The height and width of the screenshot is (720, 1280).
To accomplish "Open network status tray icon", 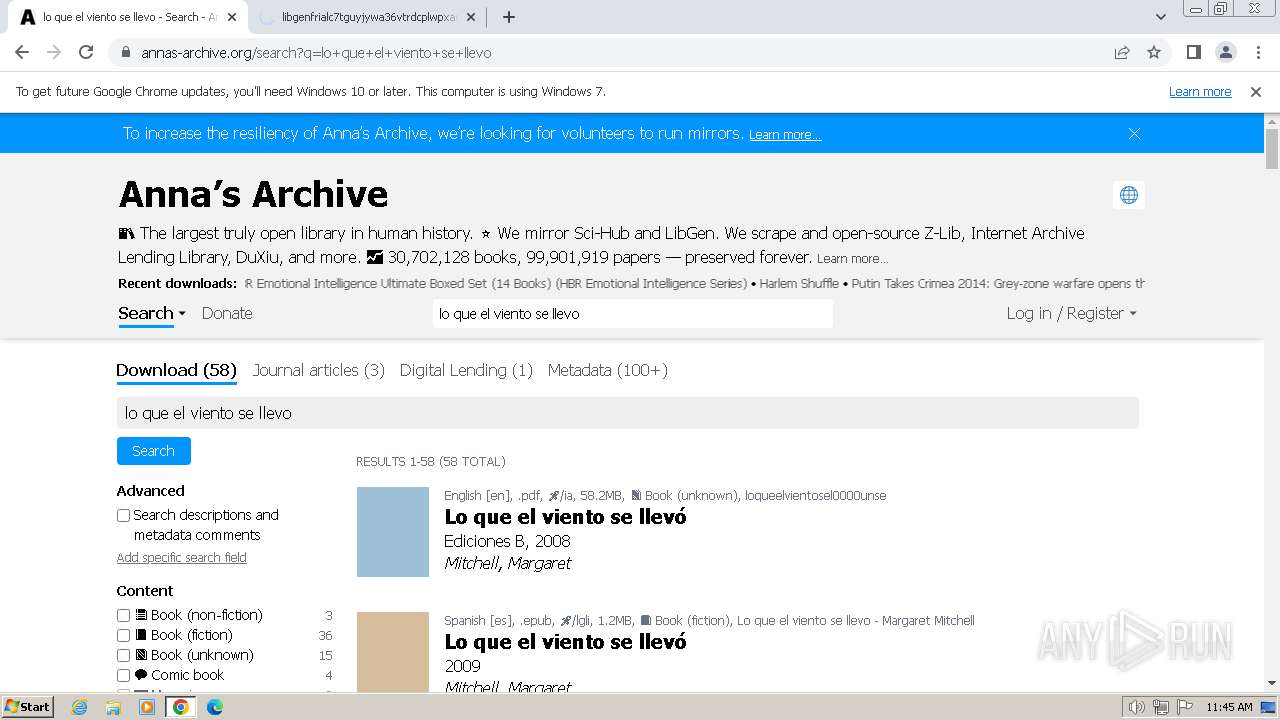I will click(x=1161, y=707).
